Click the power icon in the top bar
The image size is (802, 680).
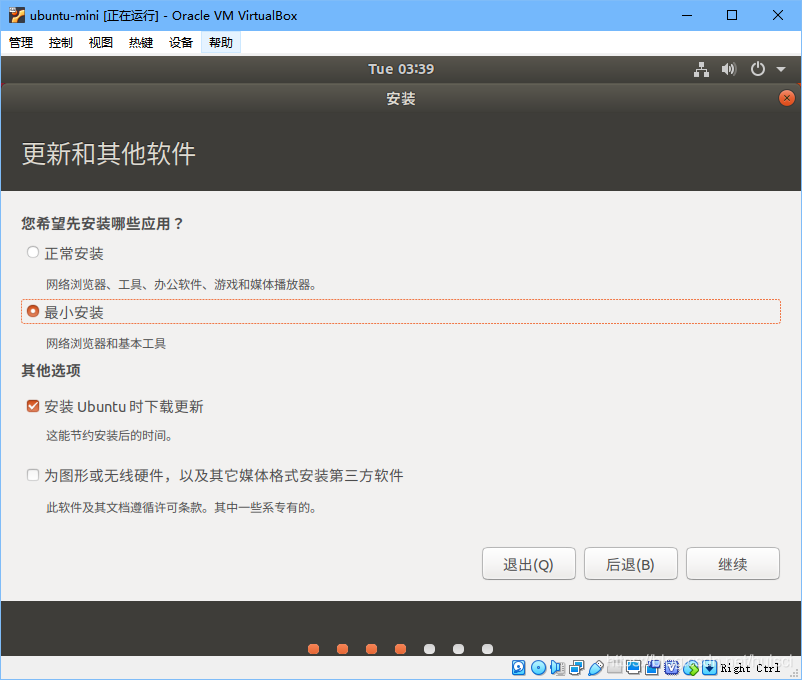click(x=758, y=69)
